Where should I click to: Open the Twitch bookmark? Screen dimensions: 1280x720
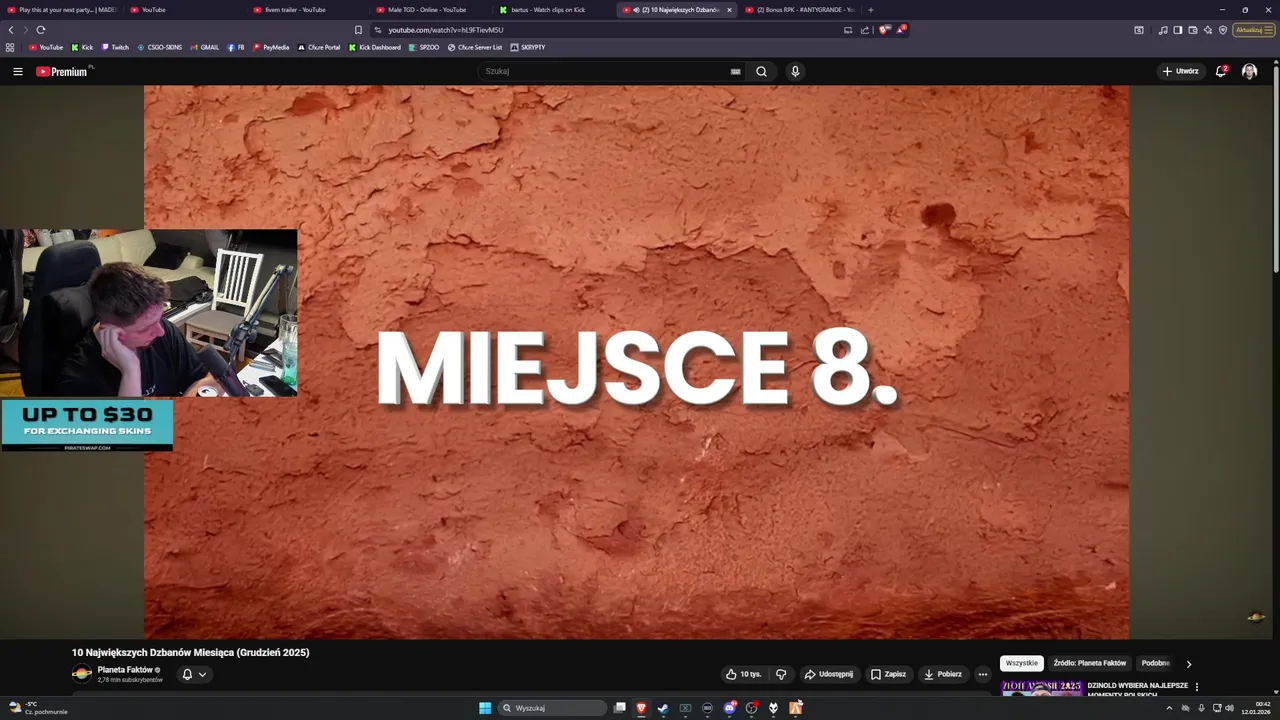pos(115,47)
